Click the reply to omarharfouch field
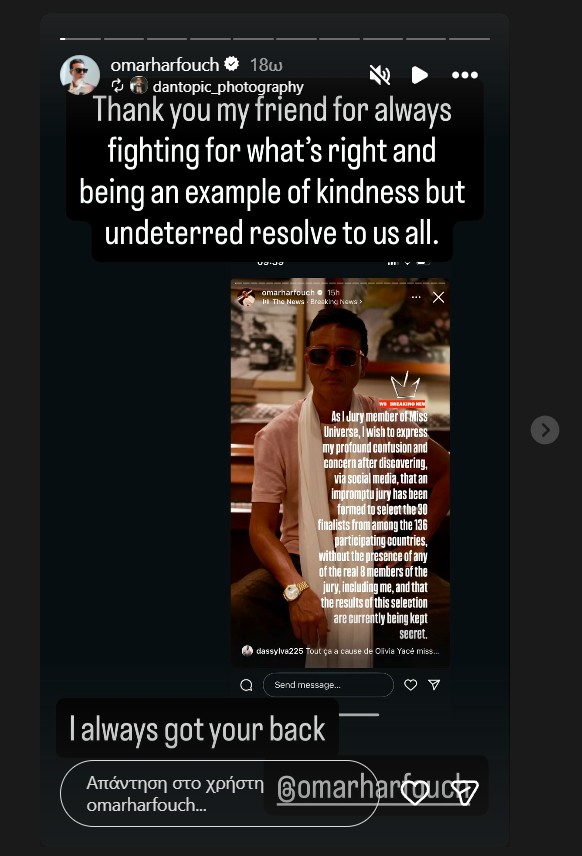The image size is (582, 856). click(219, 793)
